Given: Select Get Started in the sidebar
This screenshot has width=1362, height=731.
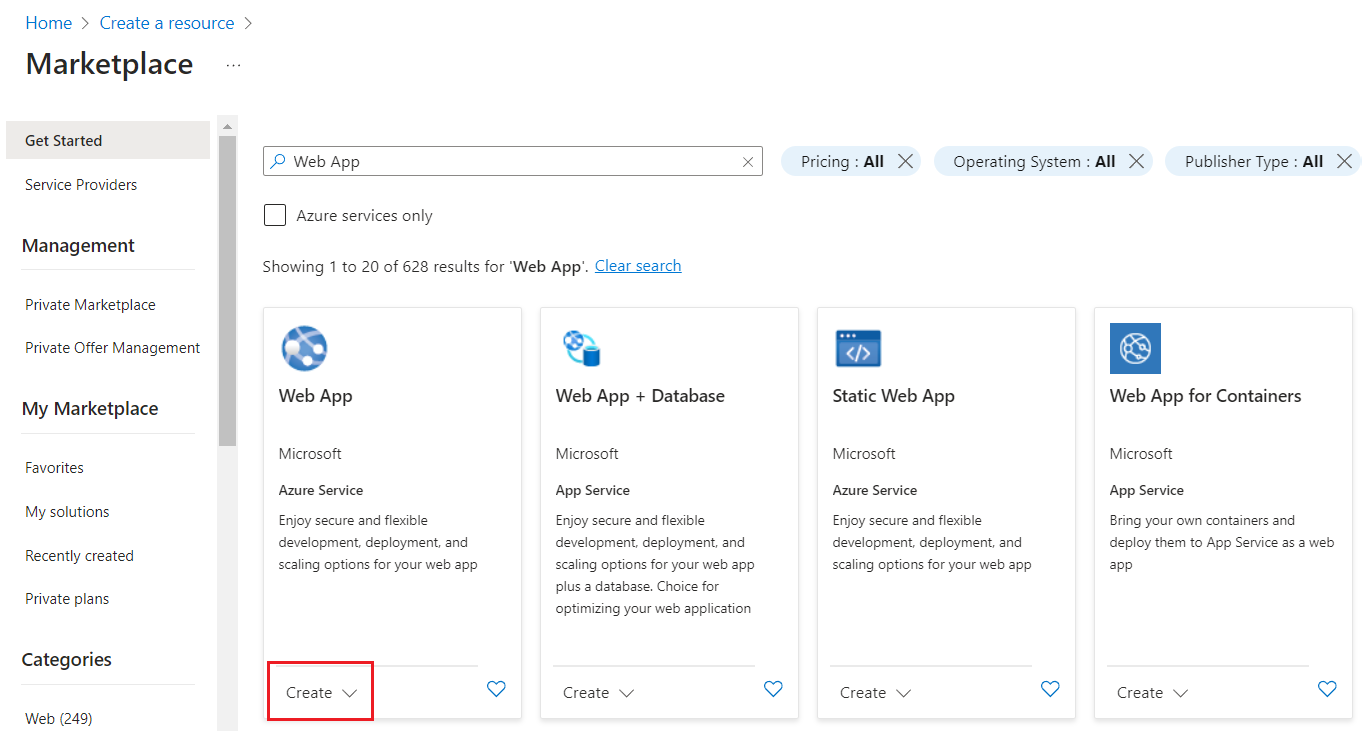Looking at the screenshot, I should (x=108, y=140).
